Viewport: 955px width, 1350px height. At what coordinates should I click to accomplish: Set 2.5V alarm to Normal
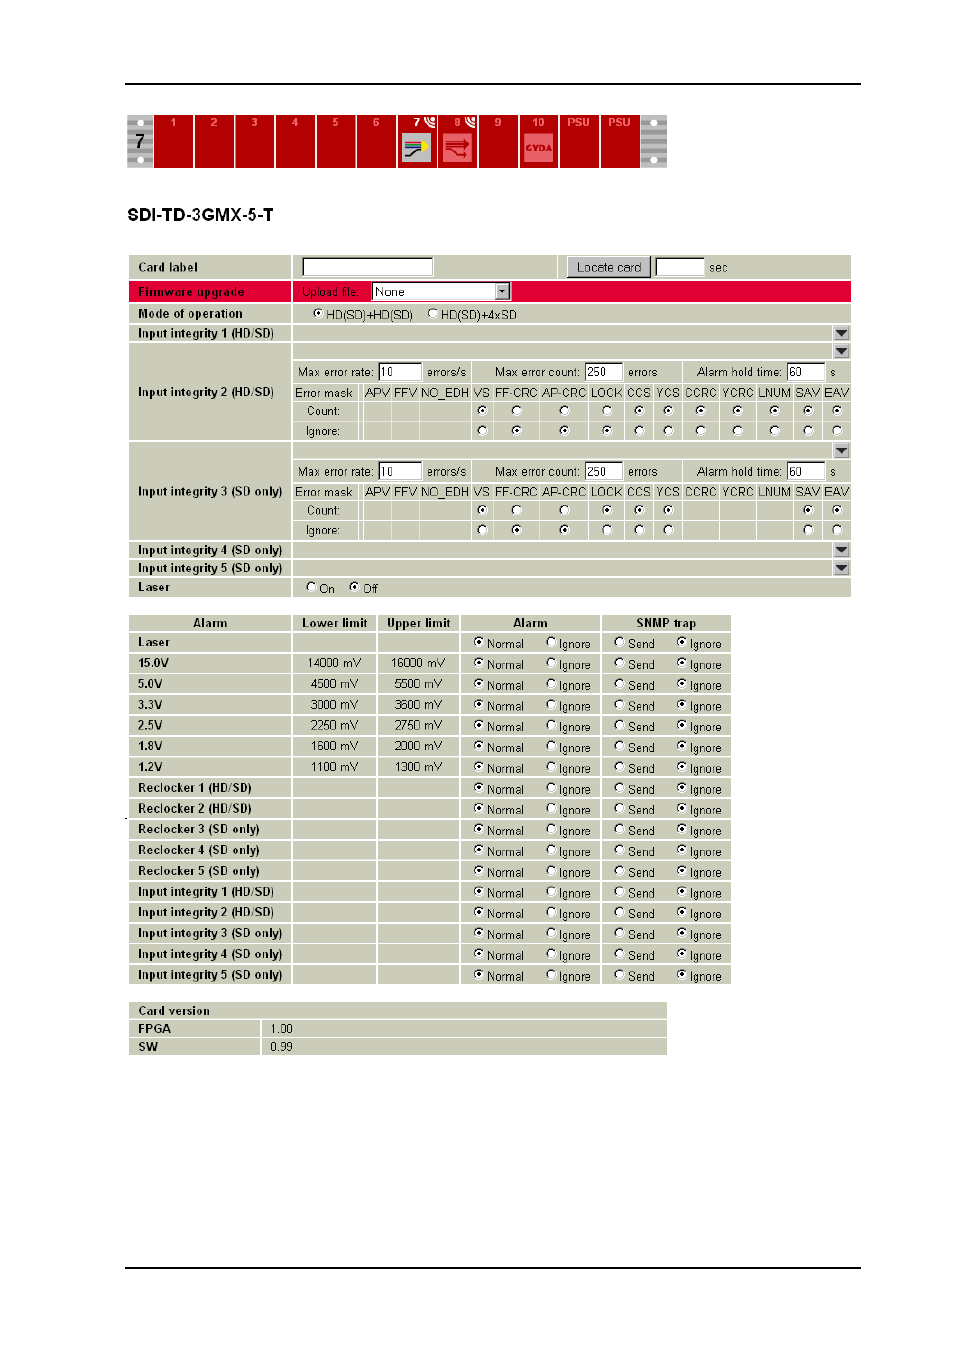coord(479,725)
